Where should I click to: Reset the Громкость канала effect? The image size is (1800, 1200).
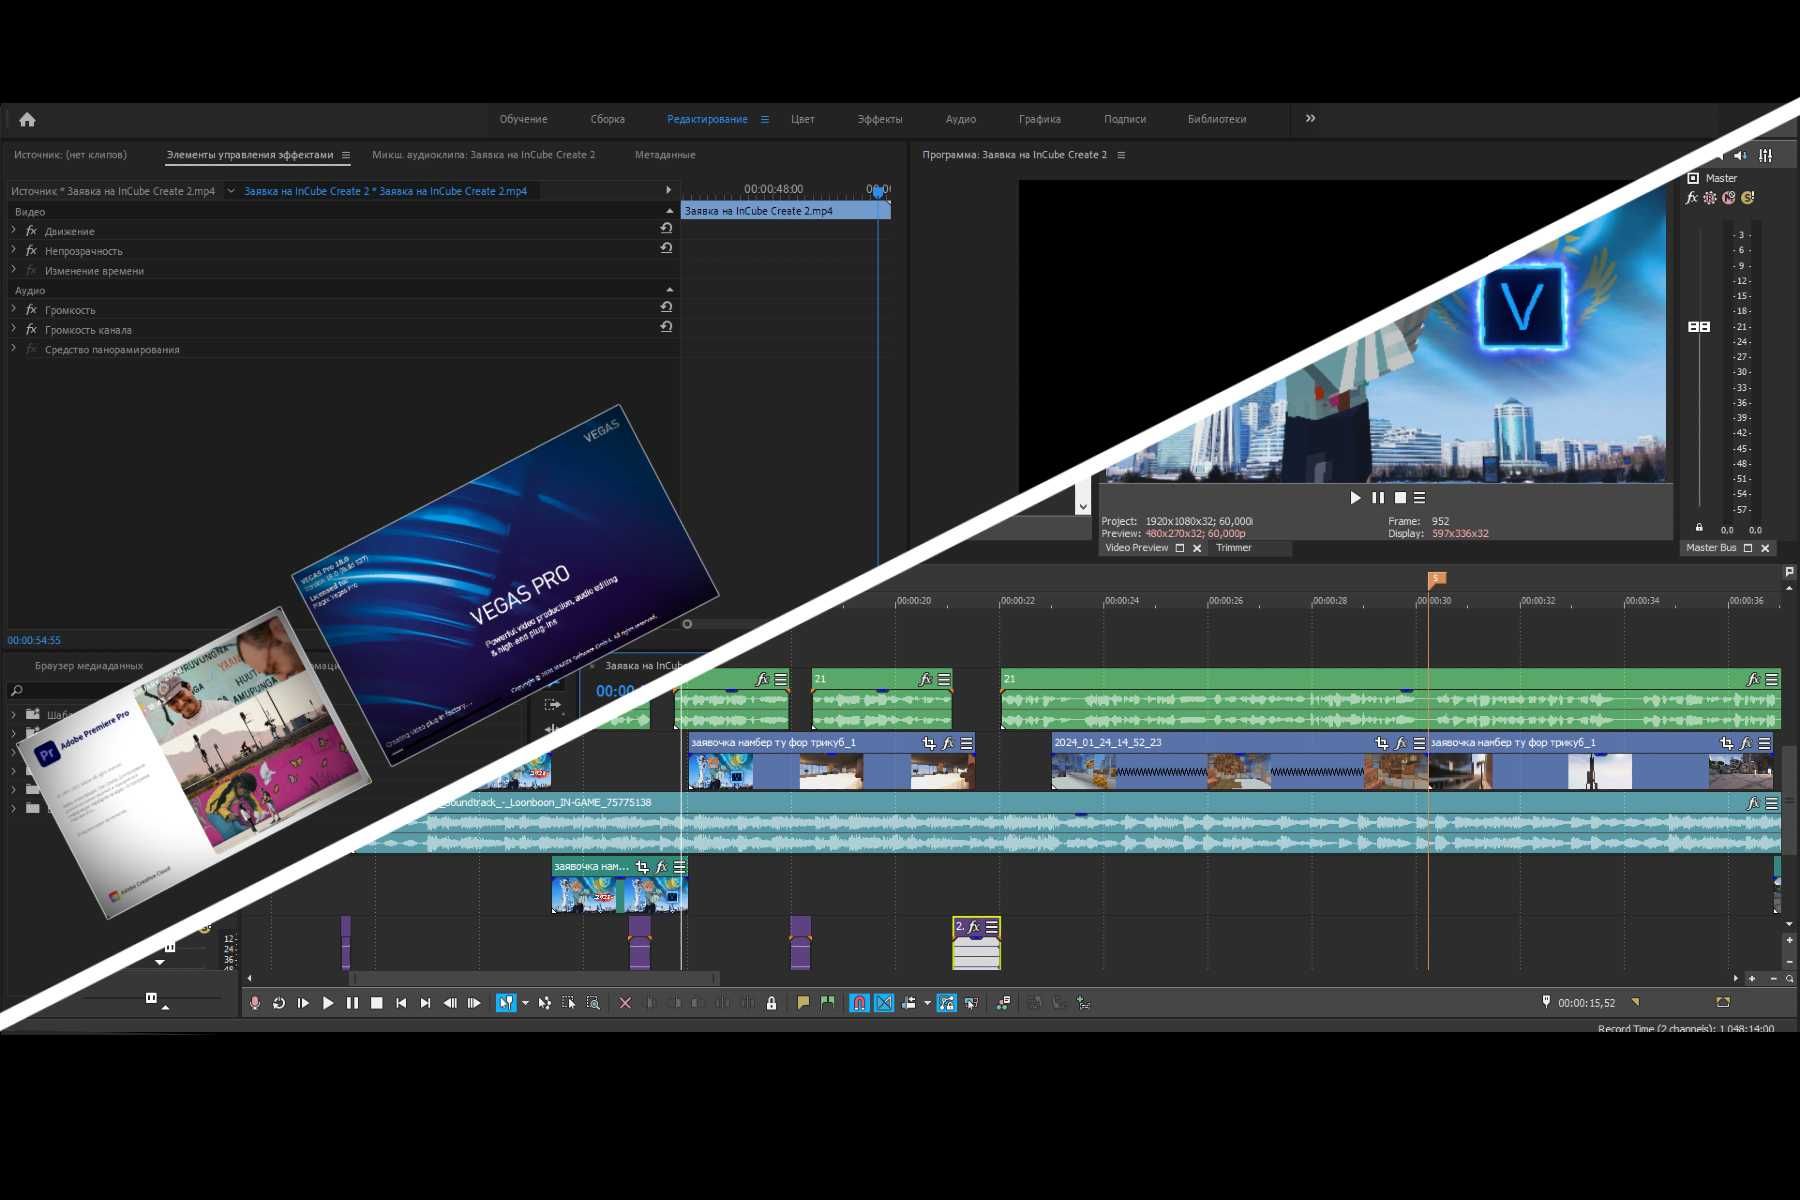pos(666,327)
